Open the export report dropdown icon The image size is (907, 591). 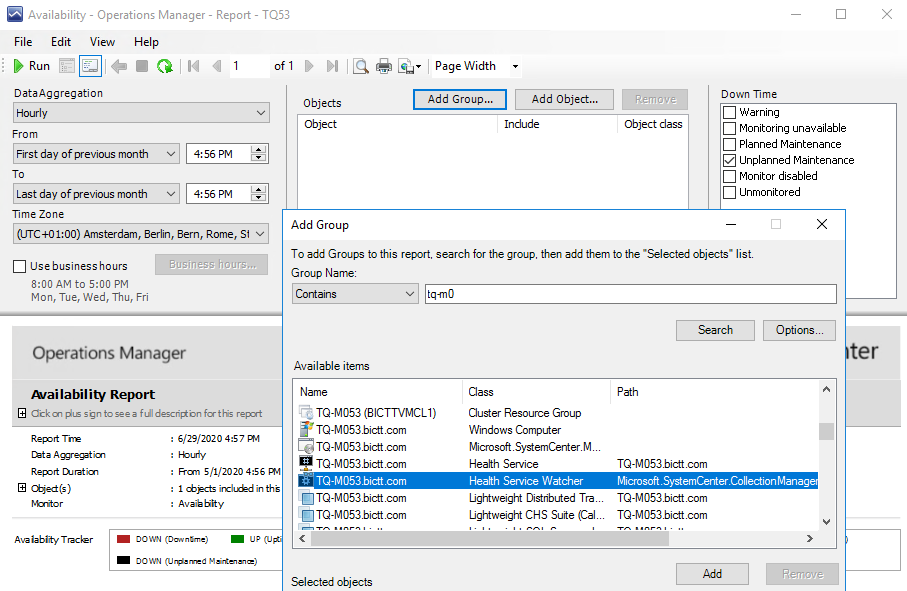tap(410, 66)
